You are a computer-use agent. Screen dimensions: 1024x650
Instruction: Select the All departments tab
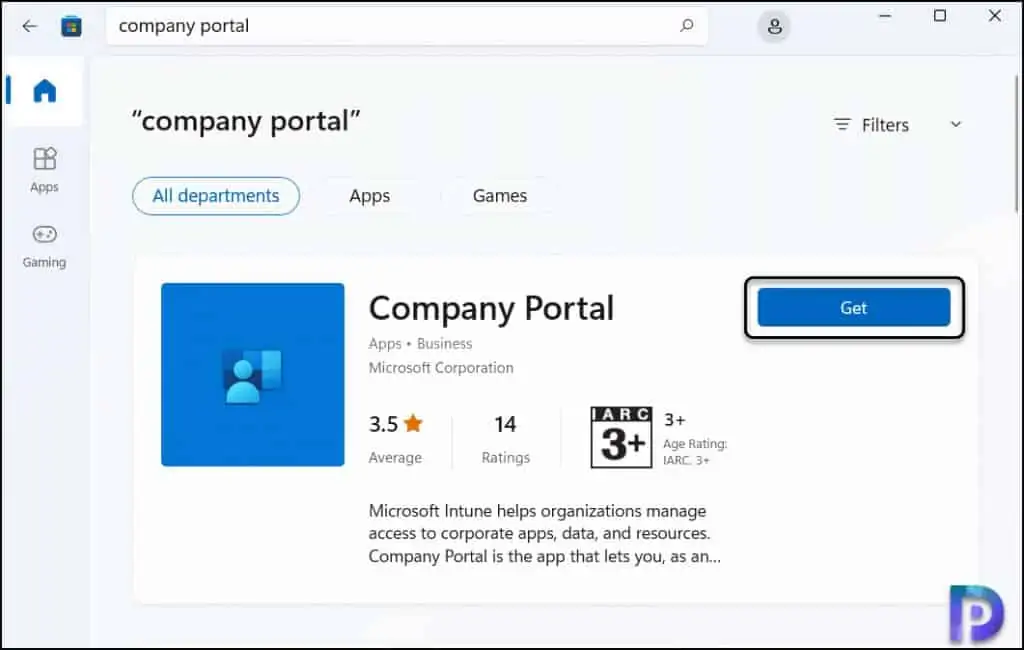(216, 196)
